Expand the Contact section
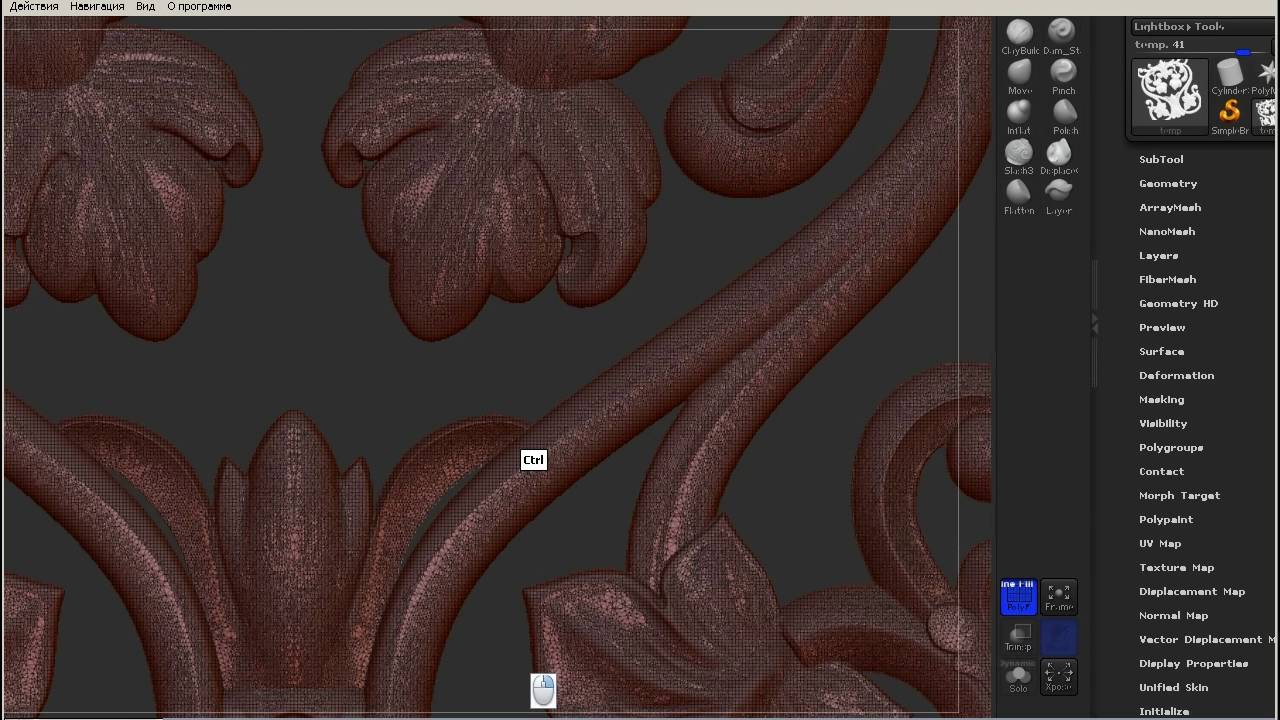 1161,472
